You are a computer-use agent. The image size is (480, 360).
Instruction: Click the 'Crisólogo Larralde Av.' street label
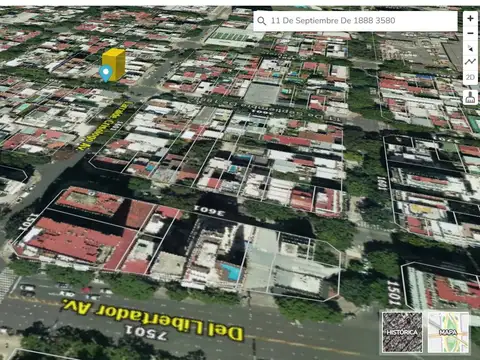click(x=104, y=125)
